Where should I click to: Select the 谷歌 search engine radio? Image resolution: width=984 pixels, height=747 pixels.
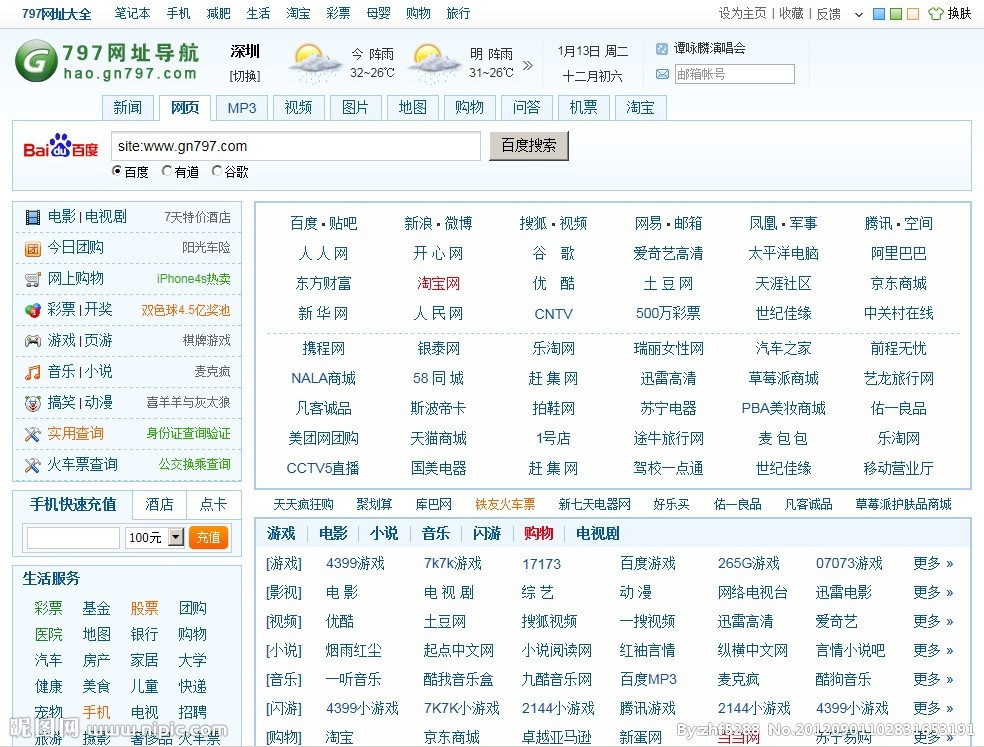point(217,171)
